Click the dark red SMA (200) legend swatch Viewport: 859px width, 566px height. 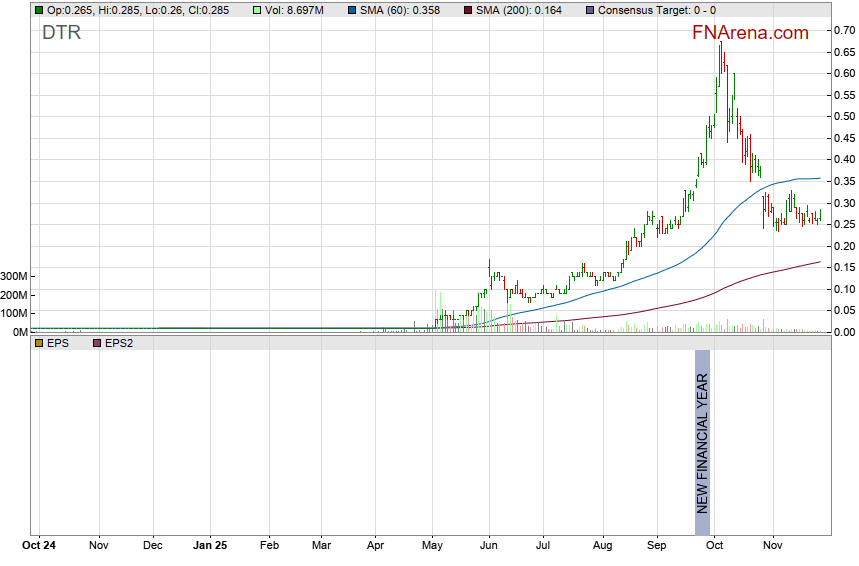point(470,10)
